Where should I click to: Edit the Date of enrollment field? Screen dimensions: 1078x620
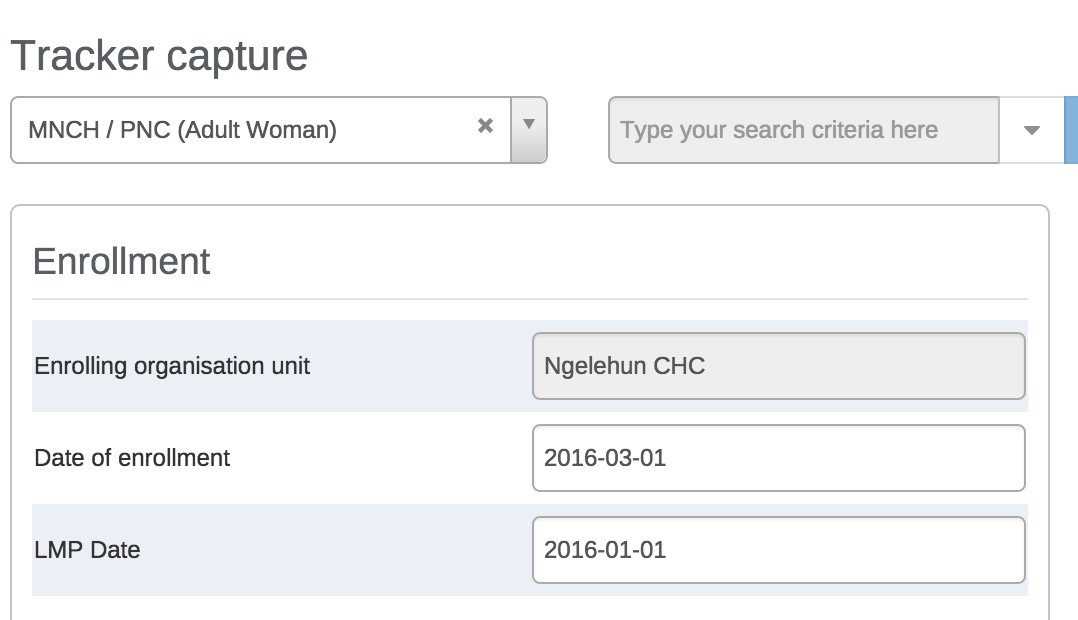(x=778, y=458)
